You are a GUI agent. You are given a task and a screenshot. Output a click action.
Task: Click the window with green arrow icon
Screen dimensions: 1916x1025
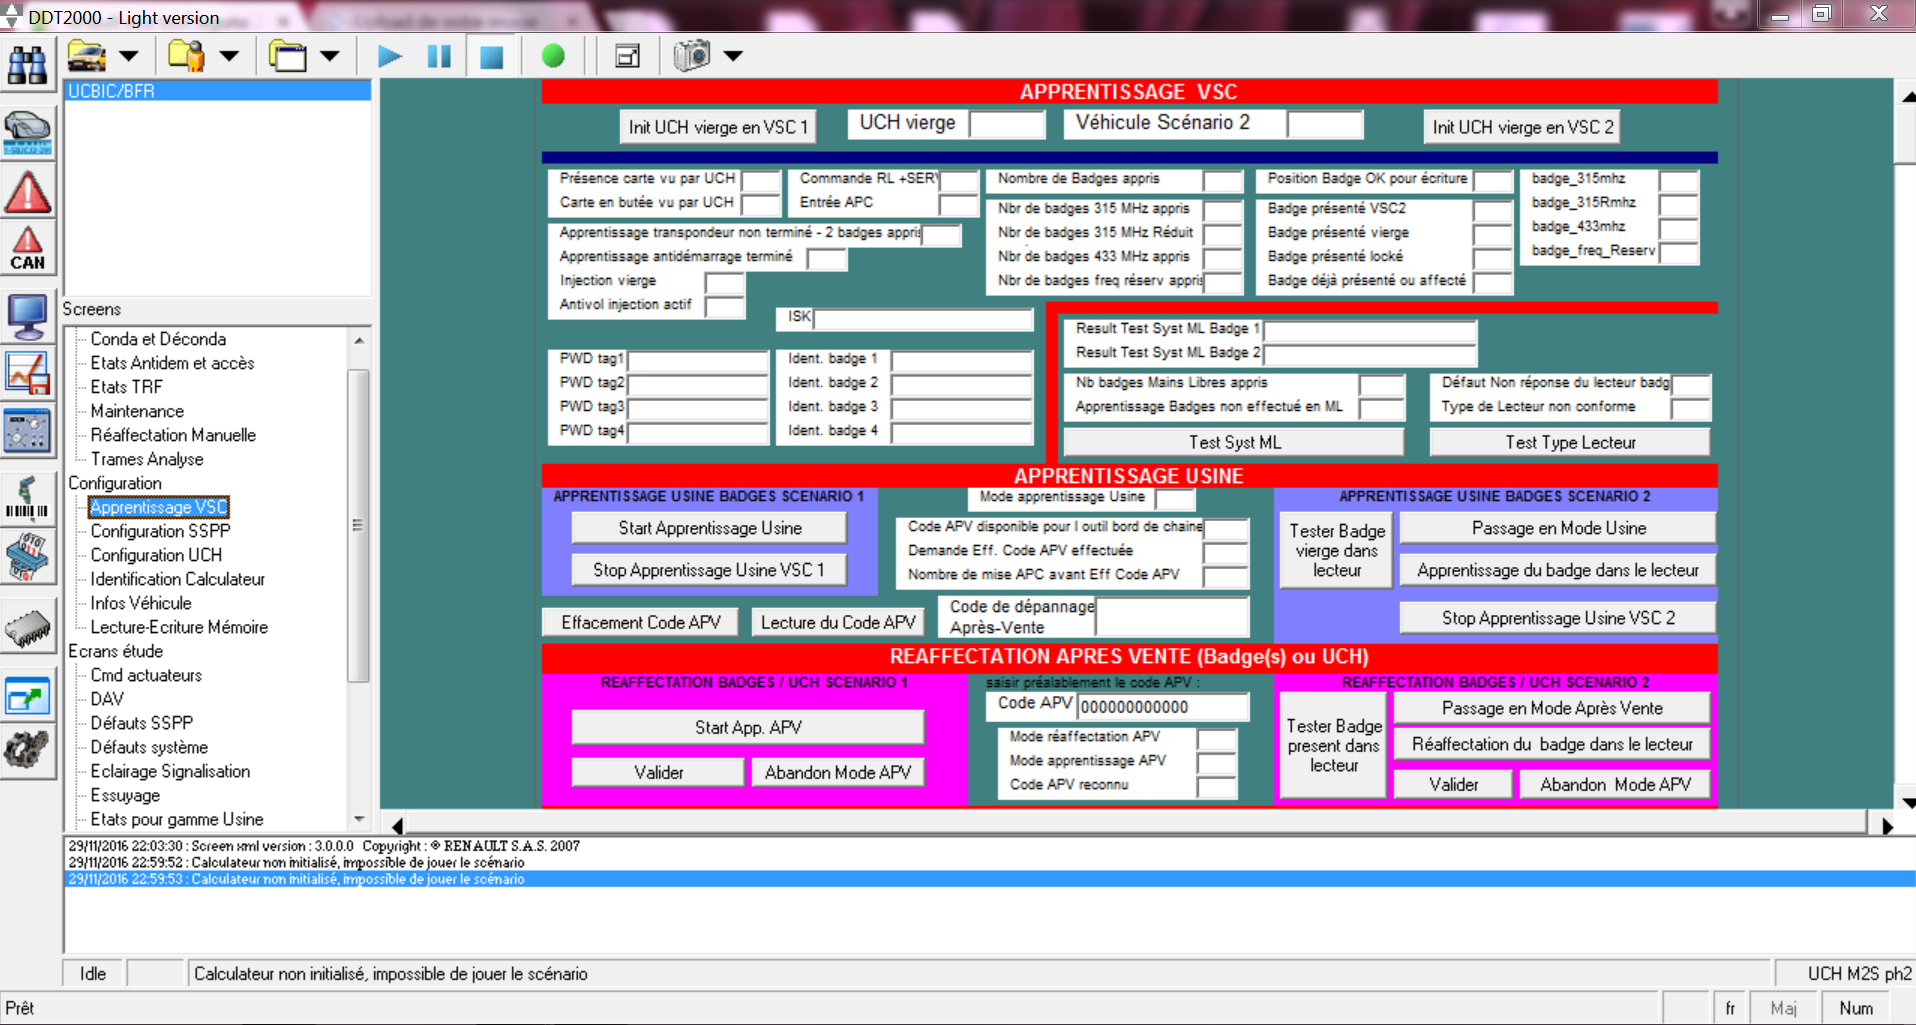27,697
